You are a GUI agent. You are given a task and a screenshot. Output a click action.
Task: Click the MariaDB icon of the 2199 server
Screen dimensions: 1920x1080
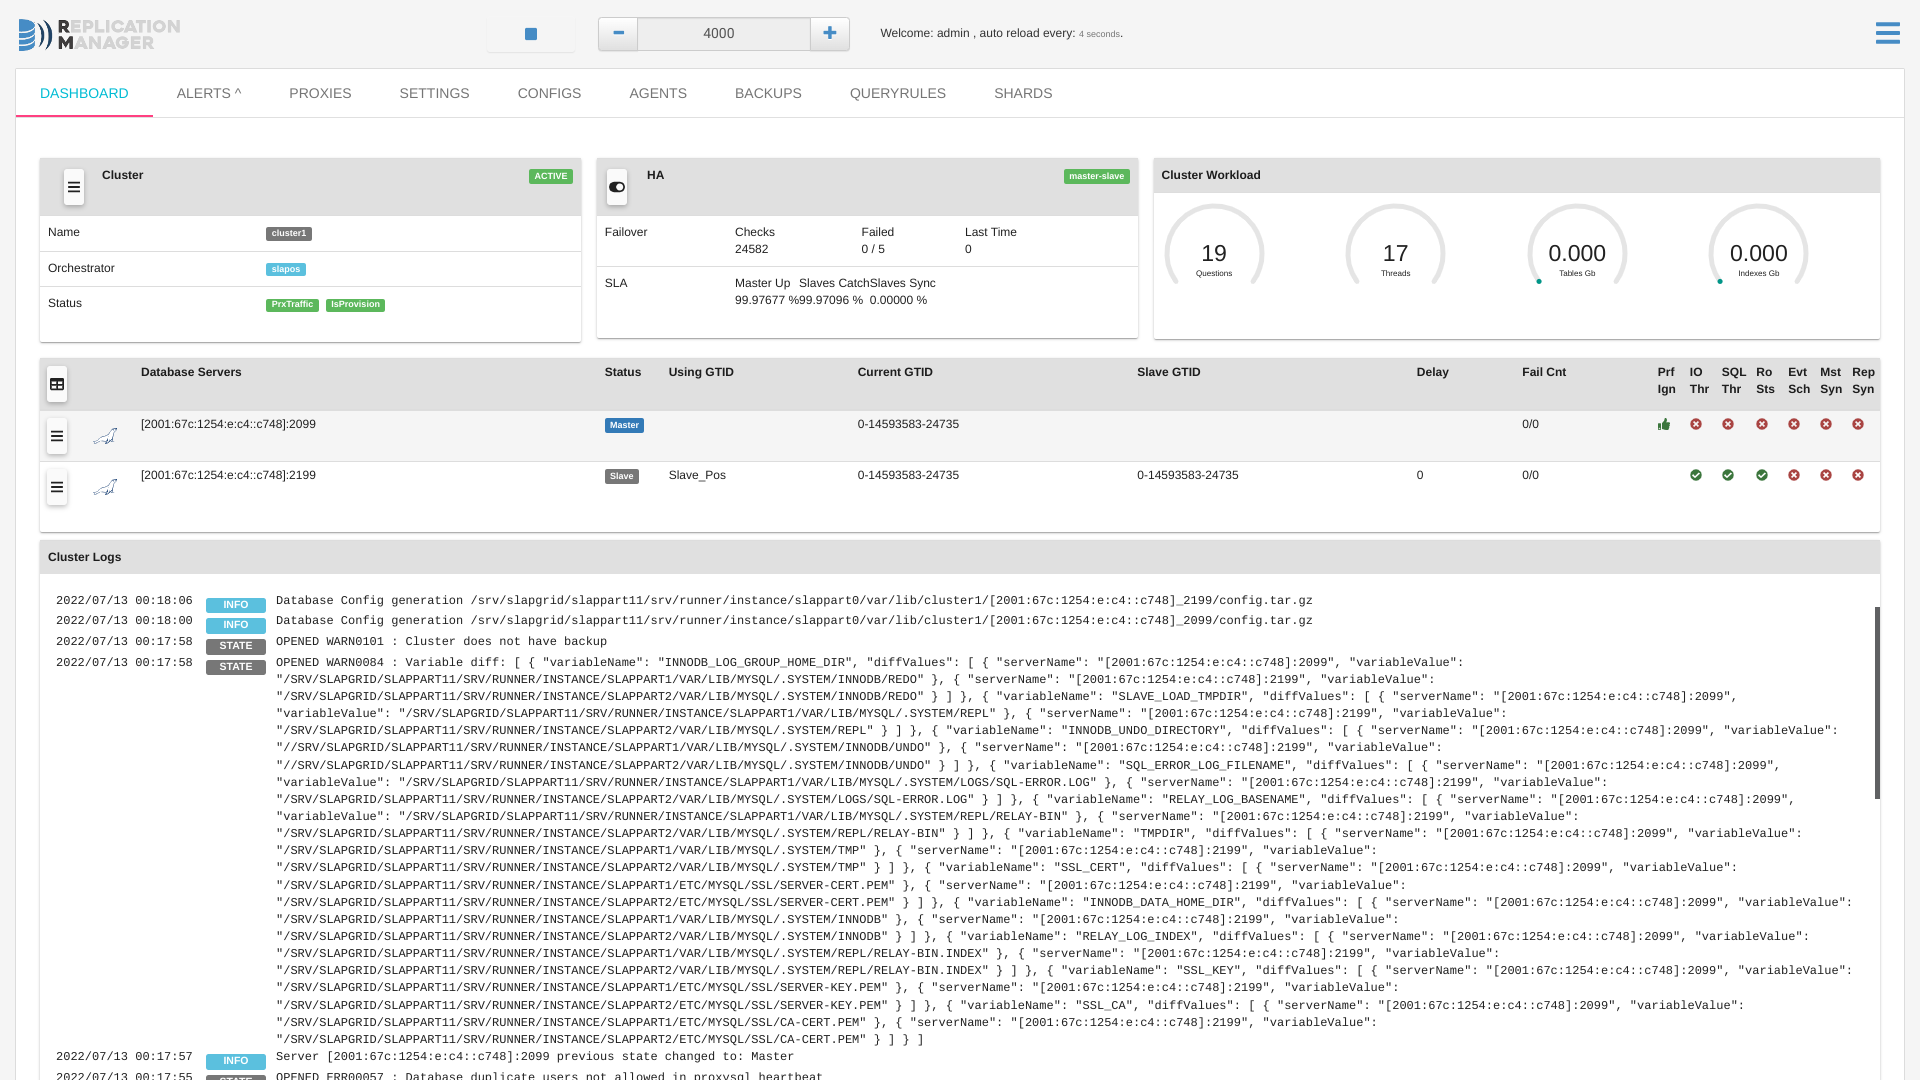[105, 488]
